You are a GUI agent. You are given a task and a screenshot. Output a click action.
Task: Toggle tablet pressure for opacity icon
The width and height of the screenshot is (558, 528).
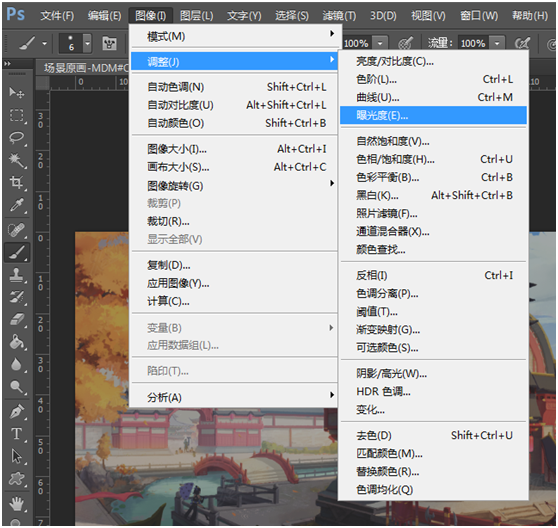pyautogui.click(x=405, y=43)
